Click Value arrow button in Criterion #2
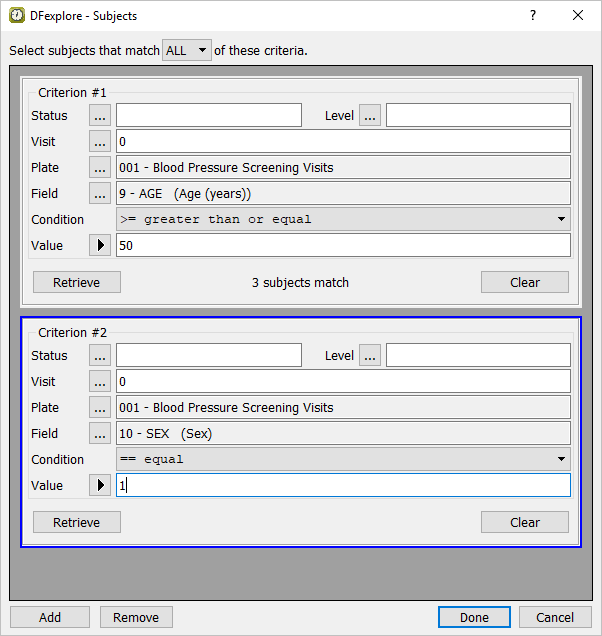The image size is (602, 636). (x=100, y=486)
